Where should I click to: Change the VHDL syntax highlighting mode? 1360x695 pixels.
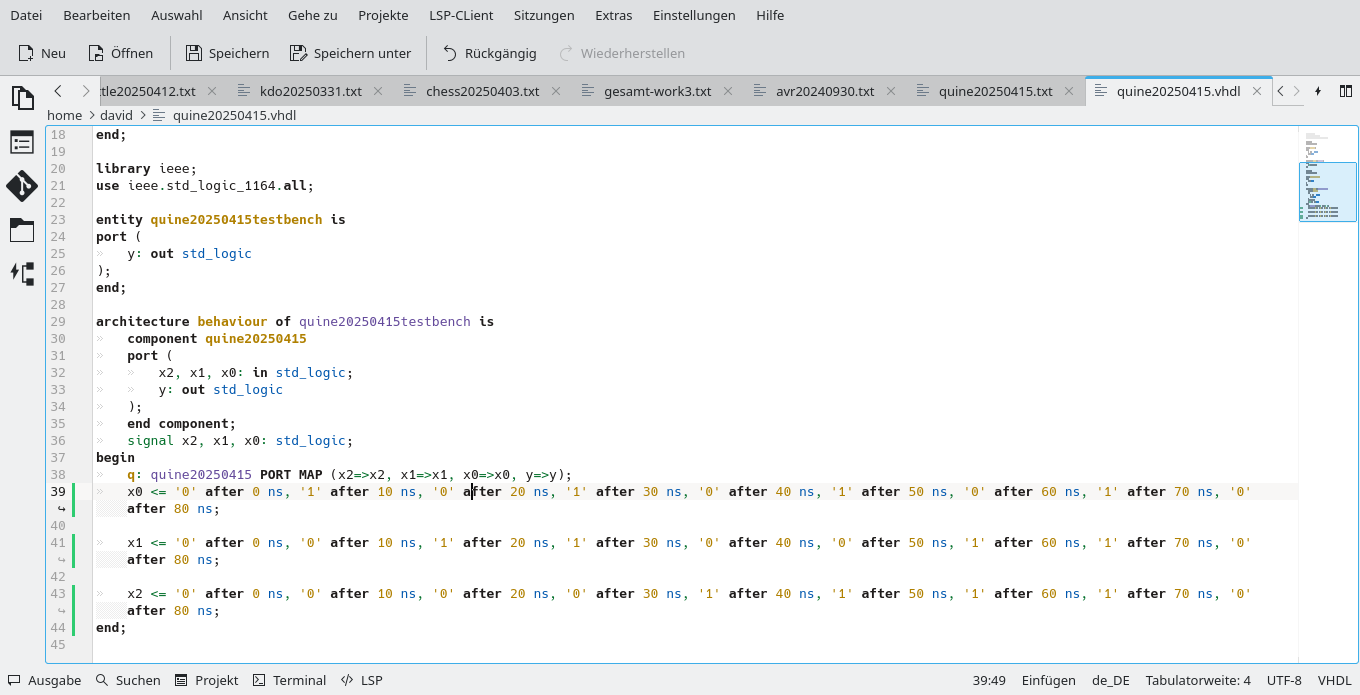point(1334,680)
